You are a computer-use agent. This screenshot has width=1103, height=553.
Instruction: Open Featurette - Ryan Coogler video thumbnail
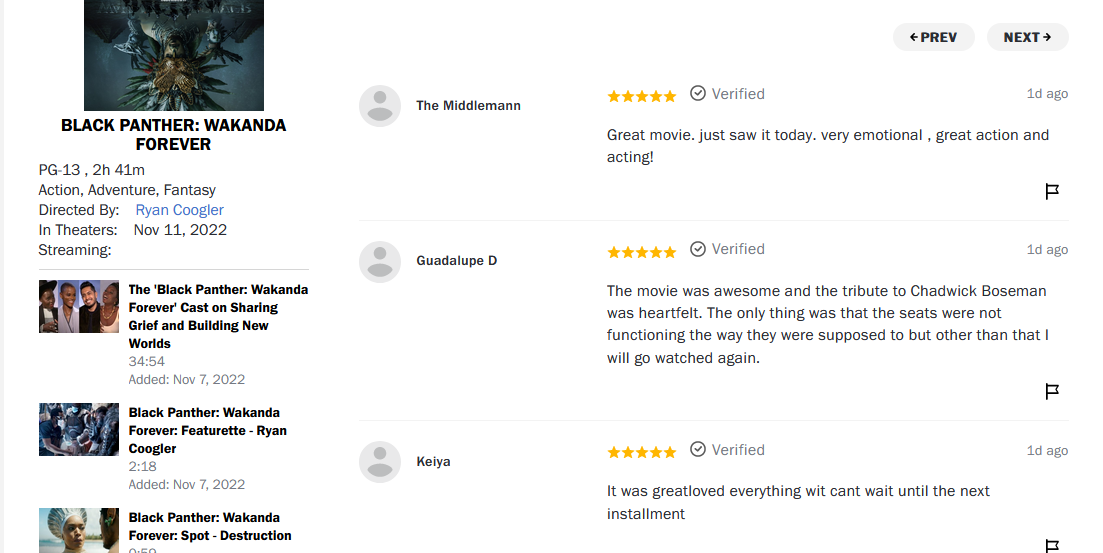[79, 429]
